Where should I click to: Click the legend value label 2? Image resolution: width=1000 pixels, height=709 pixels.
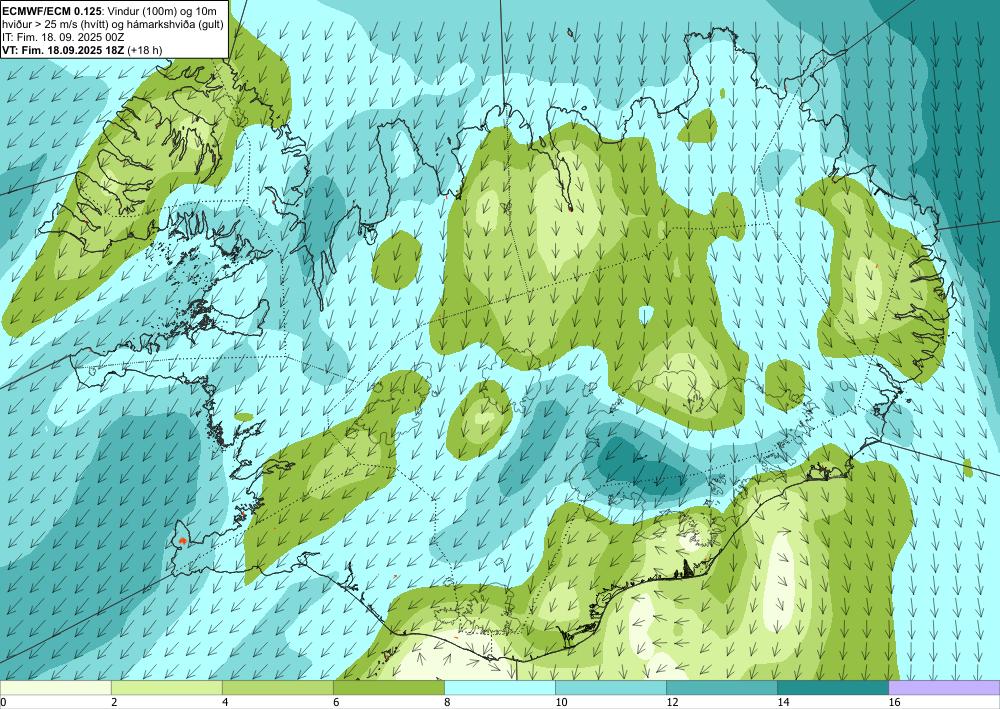point(114,702)
